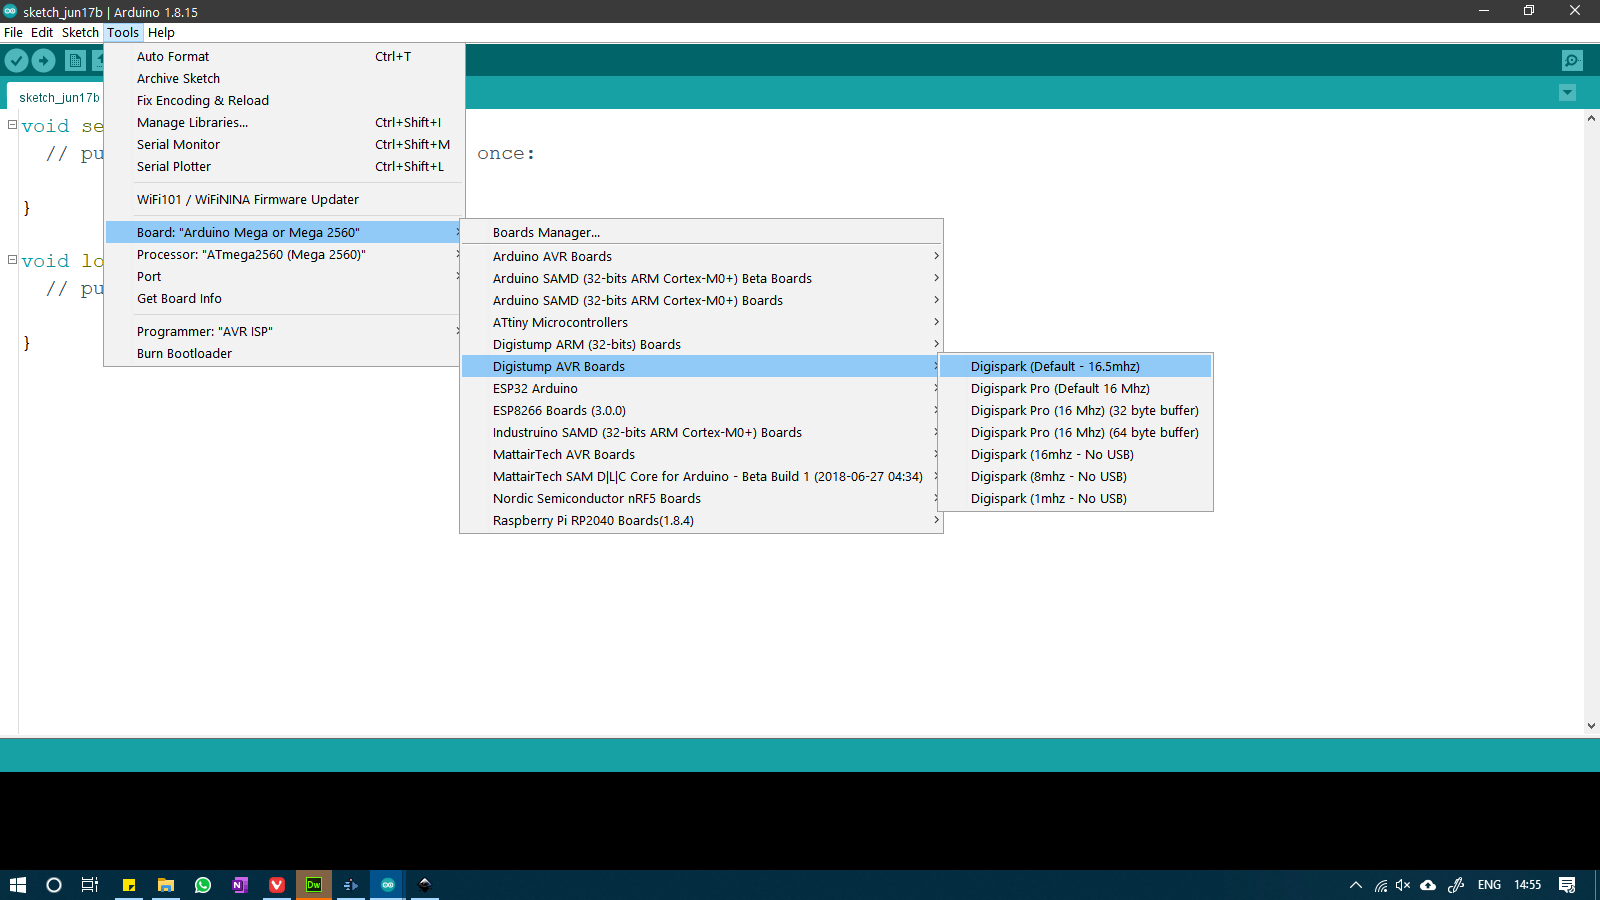Image resolution: width=1600 pixels, height=900 pixels.
Task: Open the tab options dropdown arrow
Action: click(x=1567, y=93)
